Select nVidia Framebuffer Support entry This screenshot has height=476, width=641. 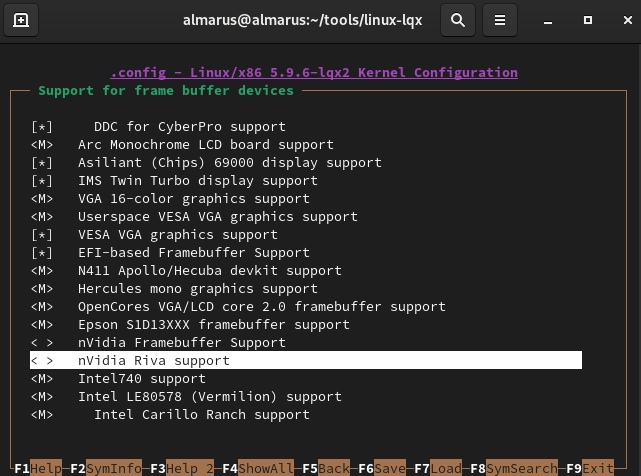pos(182,343)
